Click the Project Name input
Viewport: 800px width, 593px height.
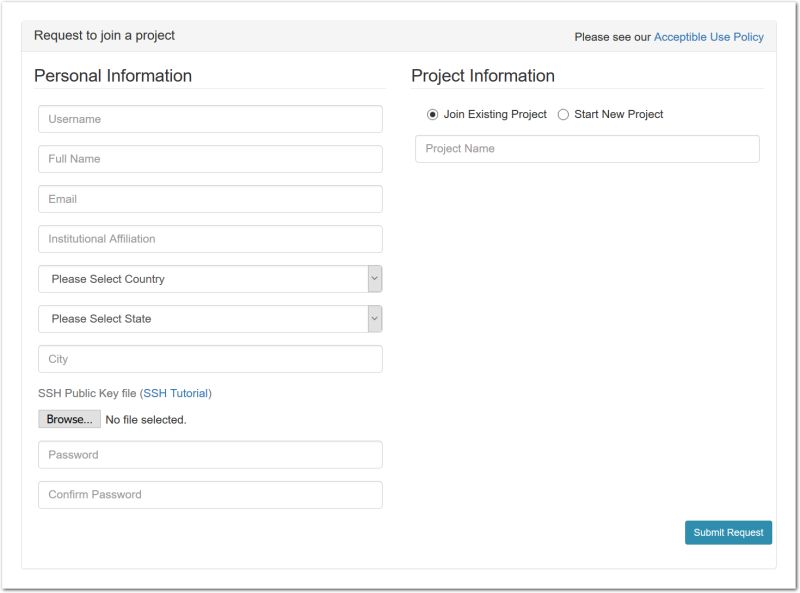coord(587,149)
